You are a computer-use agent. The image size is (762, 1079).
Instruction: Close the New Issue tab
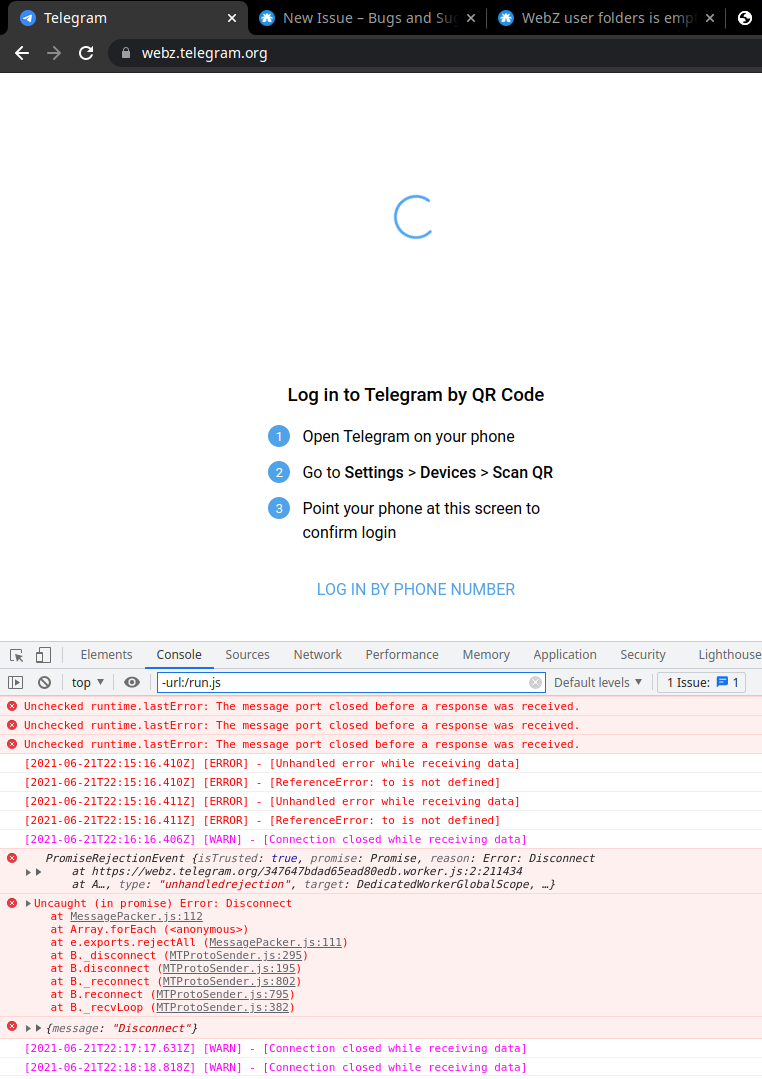point(471,18)
